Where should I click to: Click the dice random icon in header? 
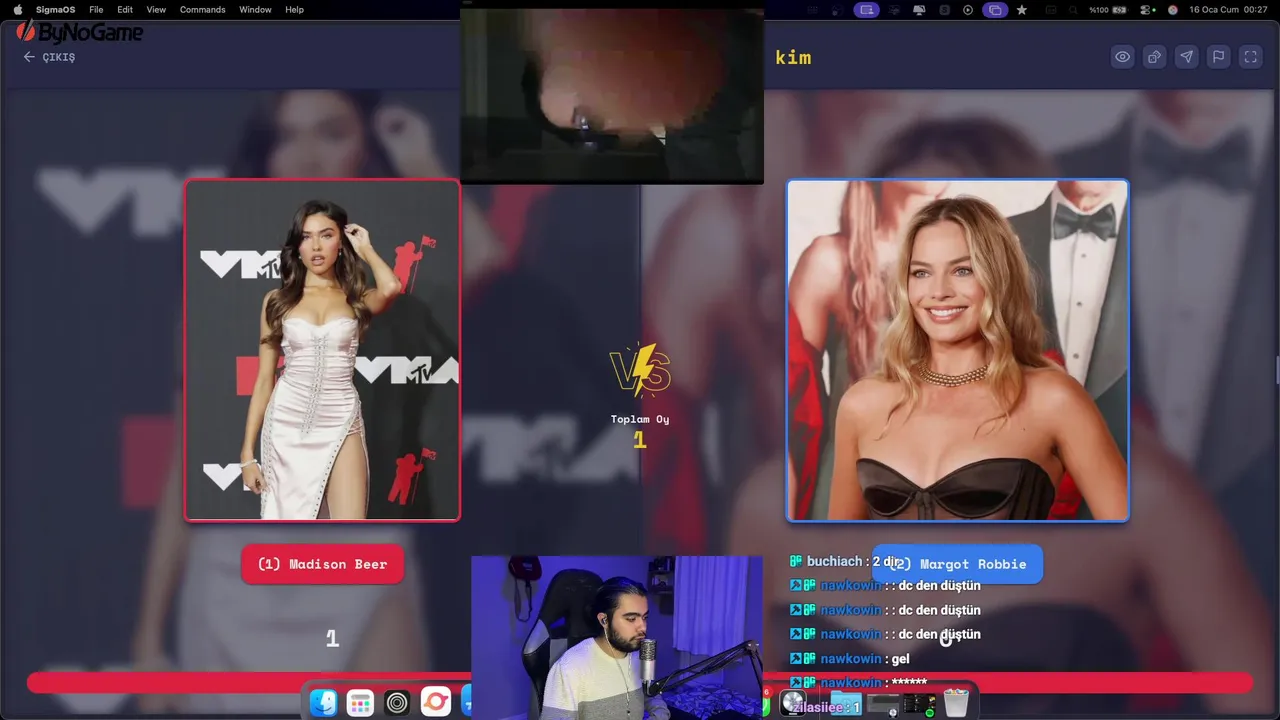click(1155, 57)
